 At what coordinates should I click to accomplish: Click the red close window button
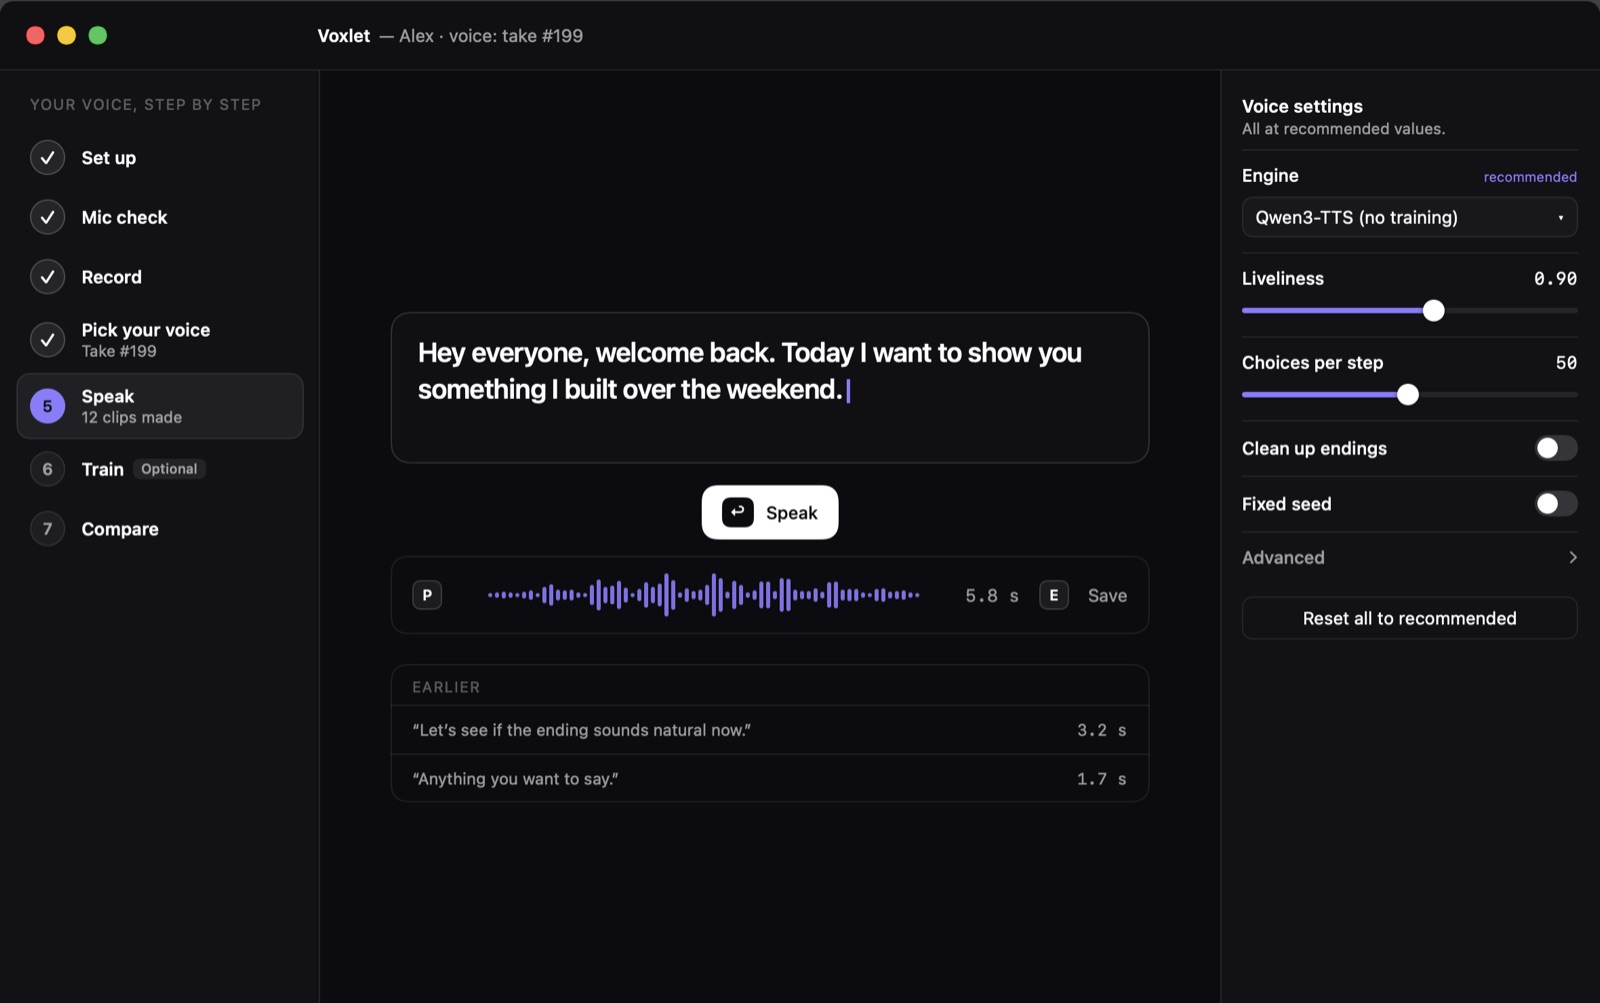[x=35, y=35]
